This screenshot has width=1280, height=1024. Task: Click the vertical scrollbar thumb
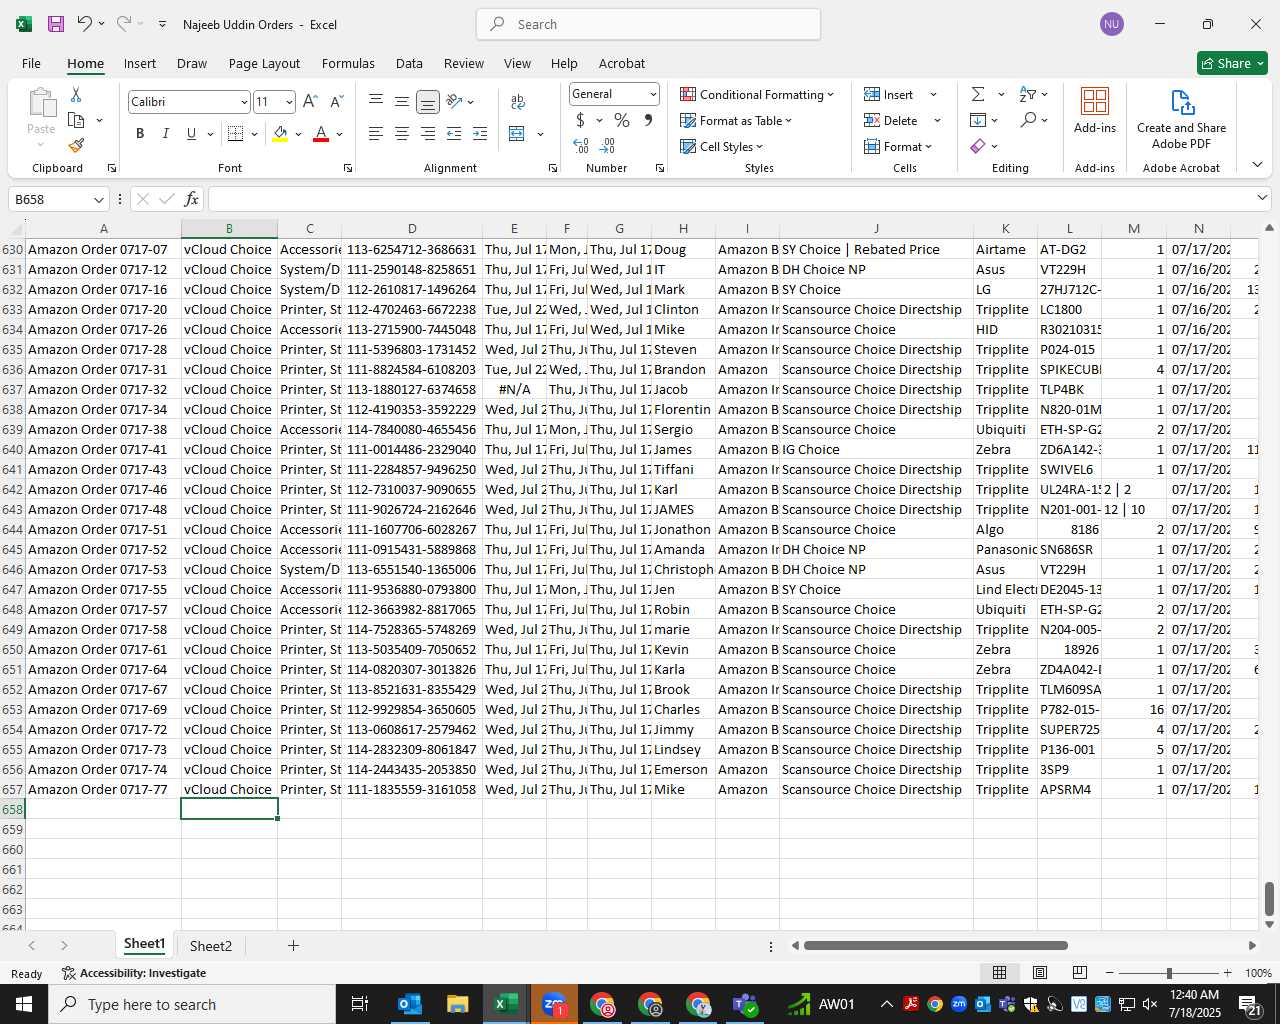1269,899
